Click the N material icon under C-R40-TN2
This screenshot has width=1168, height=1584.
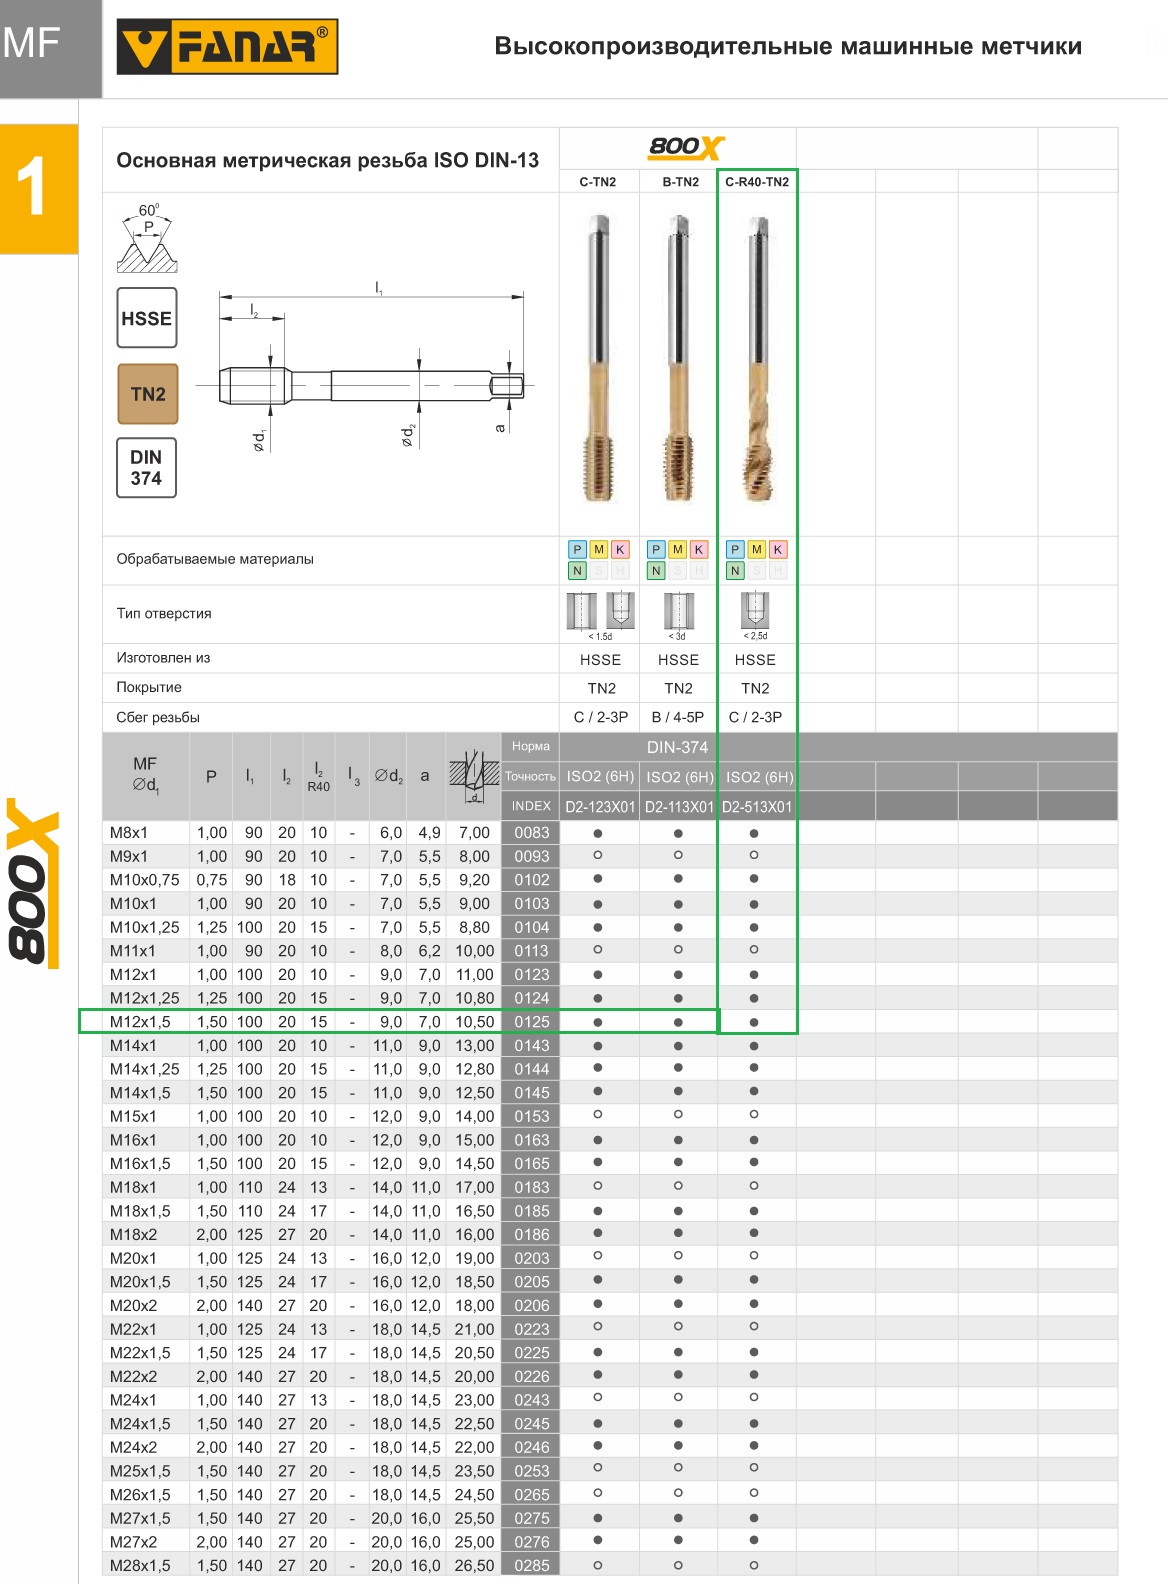click(x=735, y=570)
